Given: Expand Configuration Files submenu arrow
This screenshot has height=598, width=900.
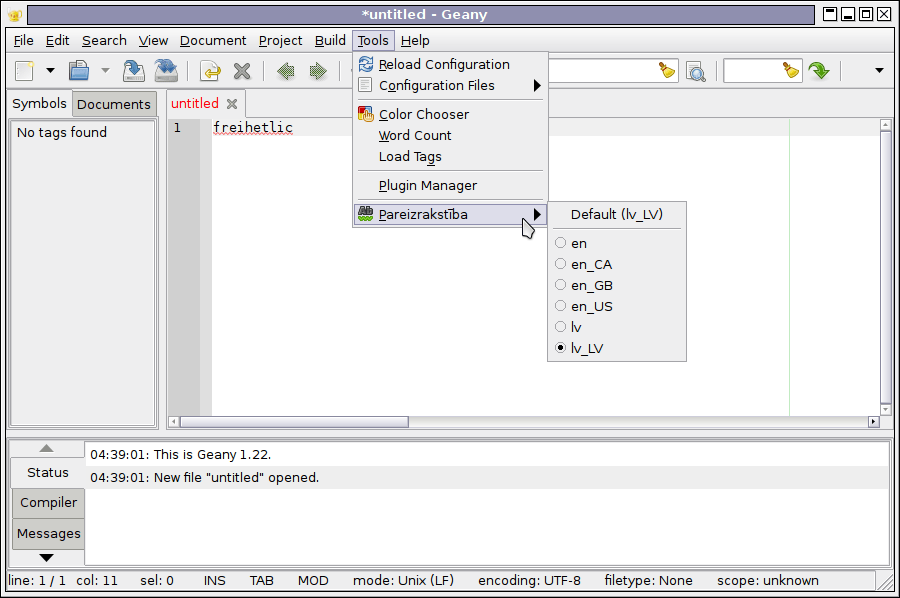Looking at the screenshot, I should click(x=537, y=86).
